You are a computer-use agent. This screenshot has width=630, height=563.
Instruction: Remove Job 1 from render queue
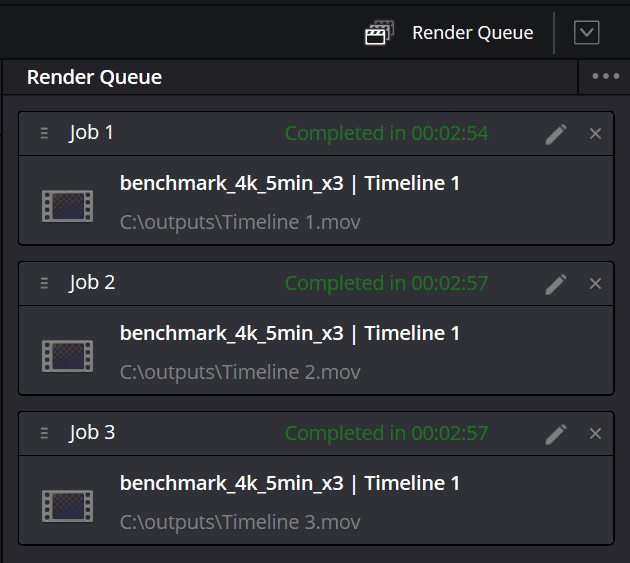click(596, 134)
